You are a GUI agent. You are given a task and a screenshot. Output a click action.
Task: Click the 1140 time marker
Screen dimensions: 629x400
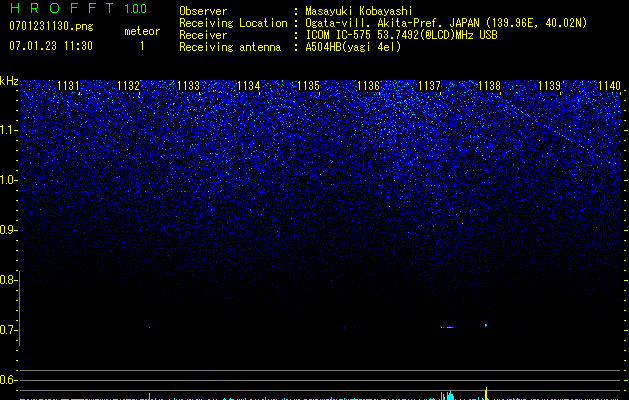coord(609,86)
